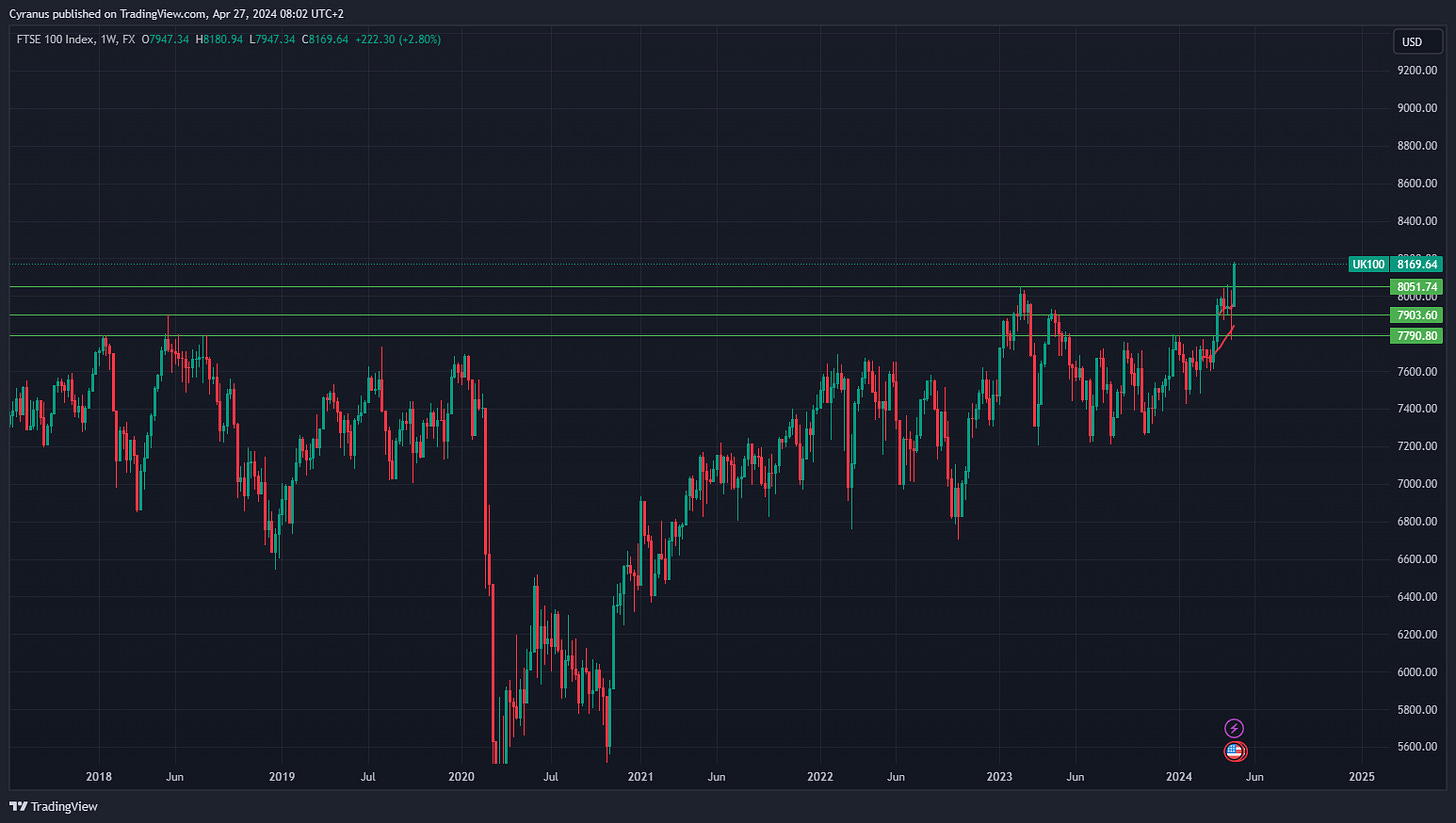Screen dimensions: 1456x823
Task: Click the 6800.00 price axis label
Action: point(1417,522)
